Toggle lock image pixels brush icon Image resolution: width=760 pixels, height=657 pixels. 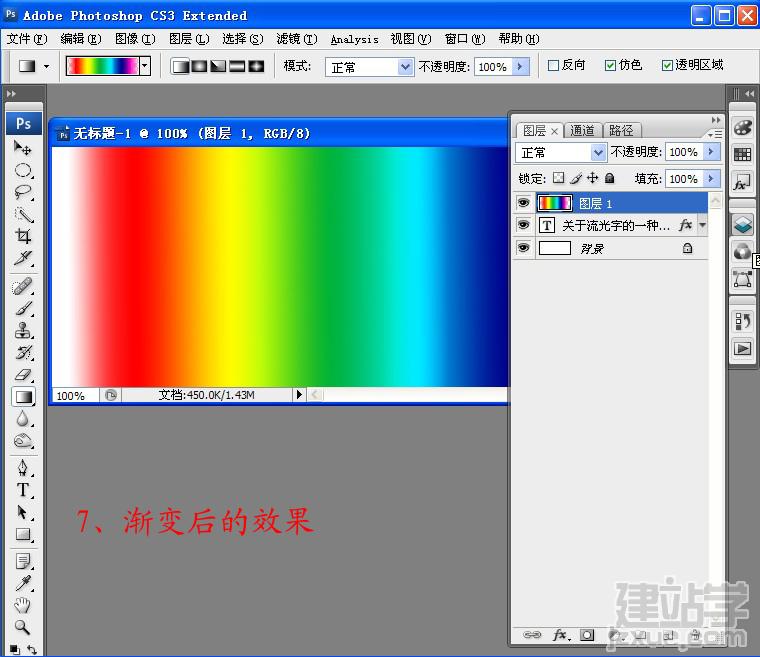(576, 178)
